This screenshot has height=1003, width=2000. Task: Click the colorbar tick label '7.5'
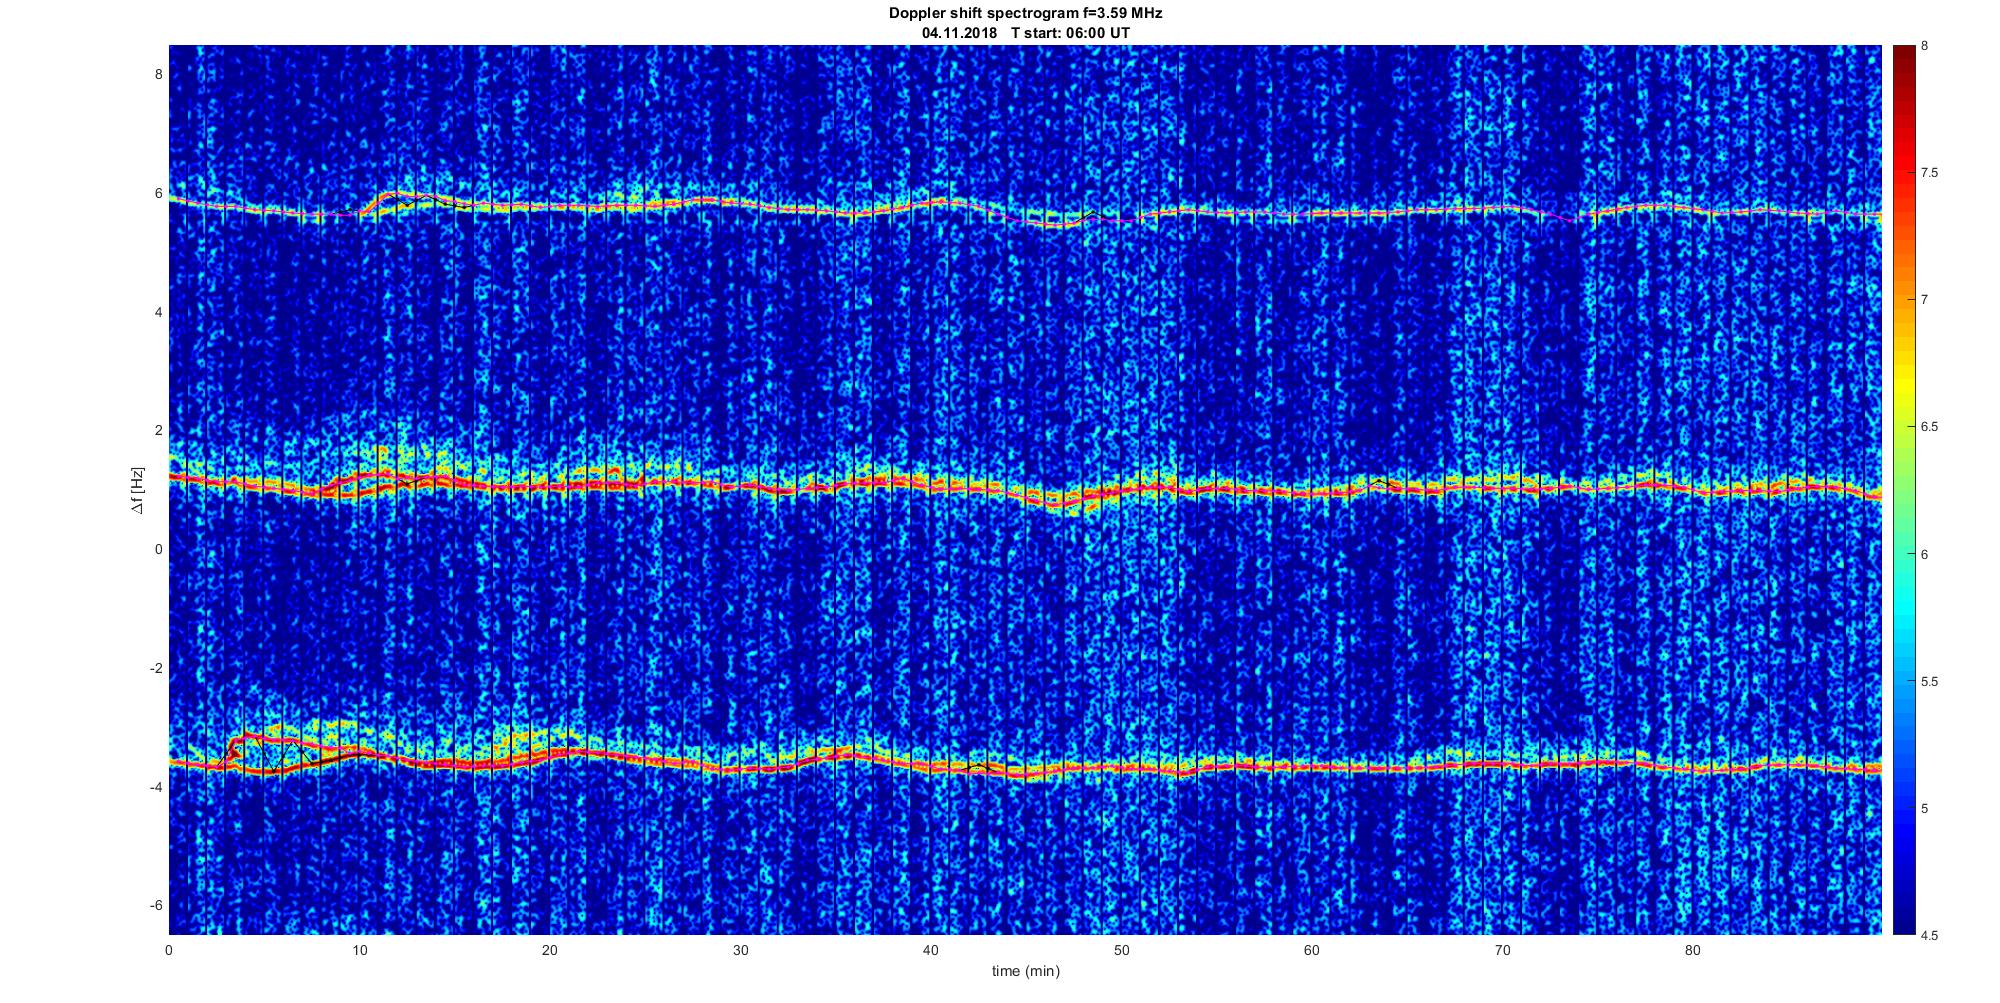[x=1929, y=173]
